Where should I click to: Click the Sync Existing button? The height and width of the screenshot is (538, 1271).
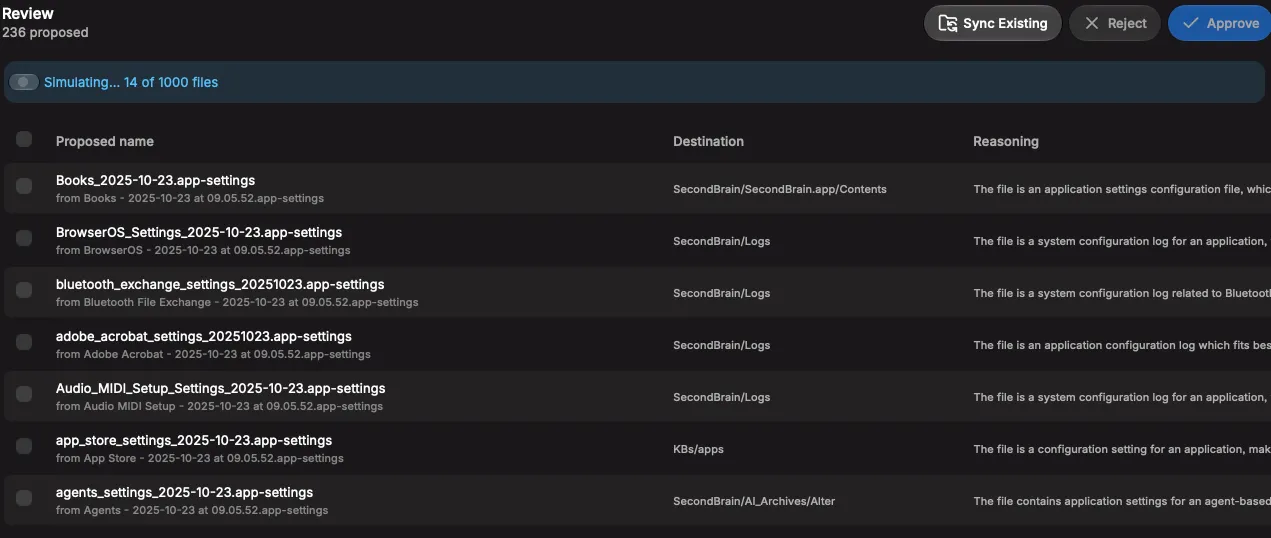[x=992, y=23]
